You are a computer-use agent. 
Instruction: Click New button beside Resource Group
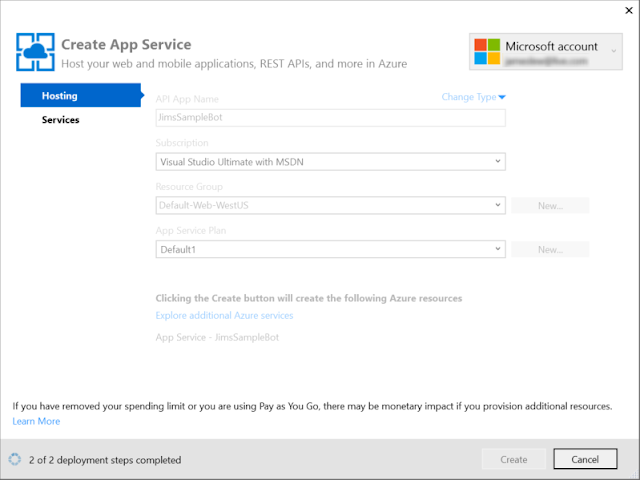[550, 205]
